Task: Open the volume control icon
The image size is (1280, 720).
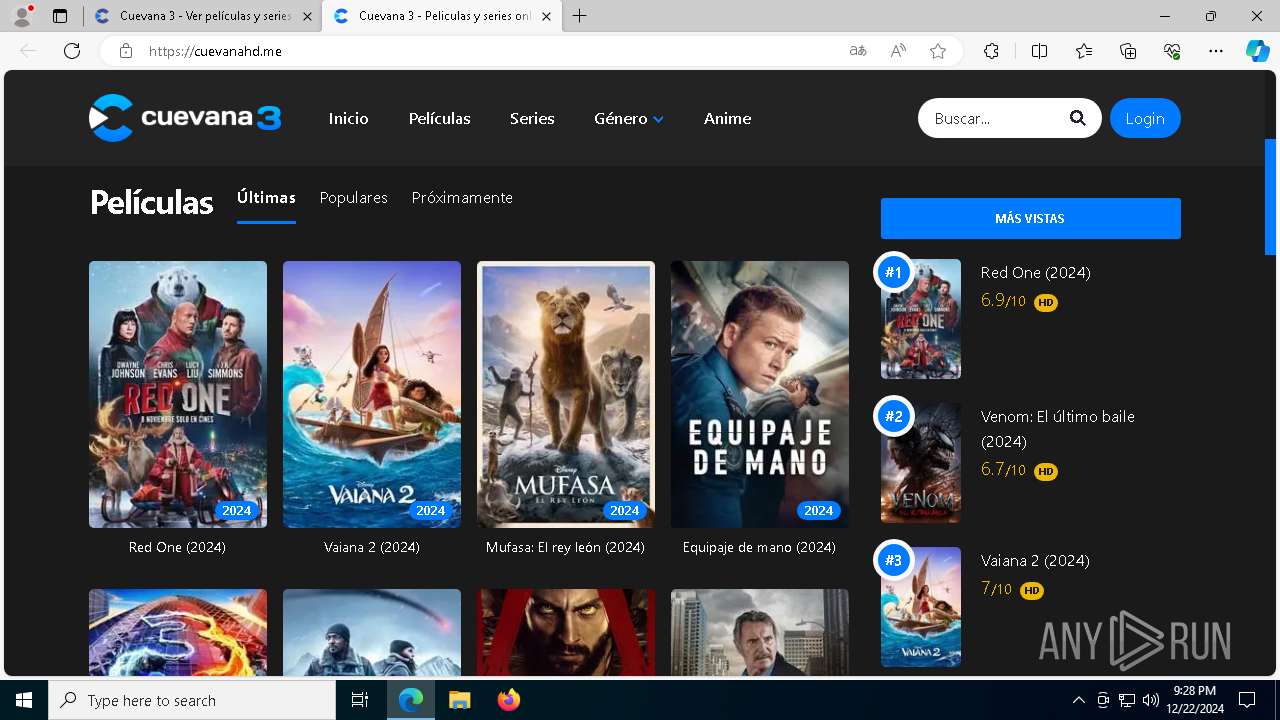Action: coord(1150,700)
